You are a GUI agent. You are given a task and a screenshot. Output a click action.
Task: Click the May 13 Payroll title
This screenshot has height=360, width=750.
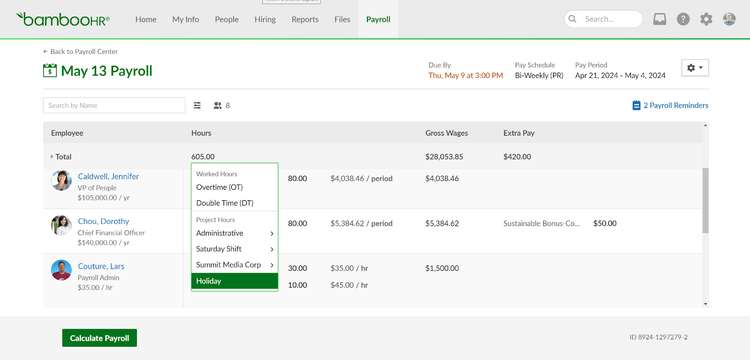tap(107, 71)
